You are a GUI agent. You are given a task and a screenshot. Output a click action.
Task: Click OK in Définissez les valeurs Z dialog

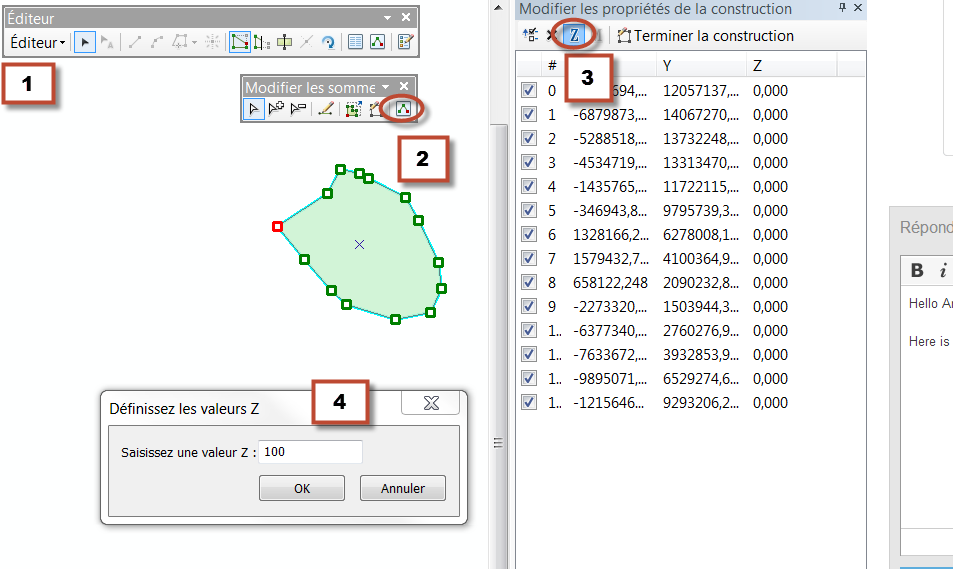[x=302, y=488]
